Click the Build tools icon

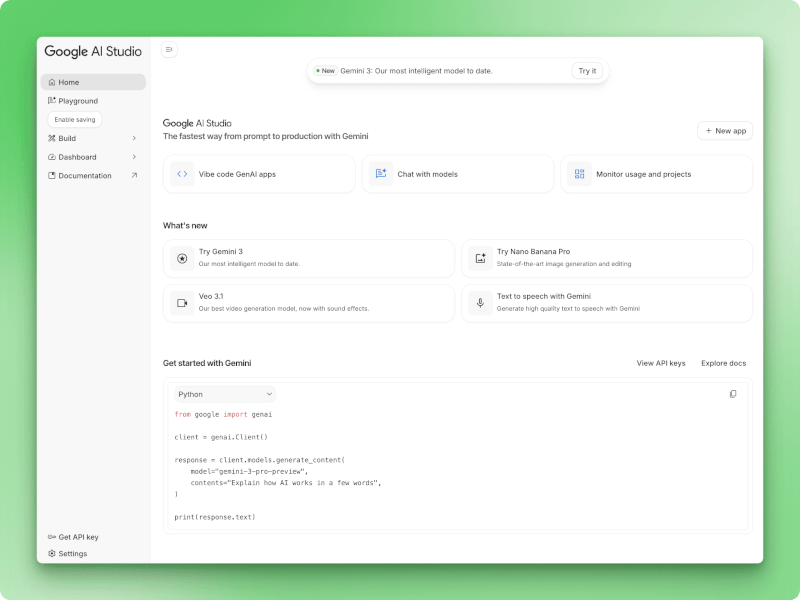pyautogui.click(x=53, y=138)
